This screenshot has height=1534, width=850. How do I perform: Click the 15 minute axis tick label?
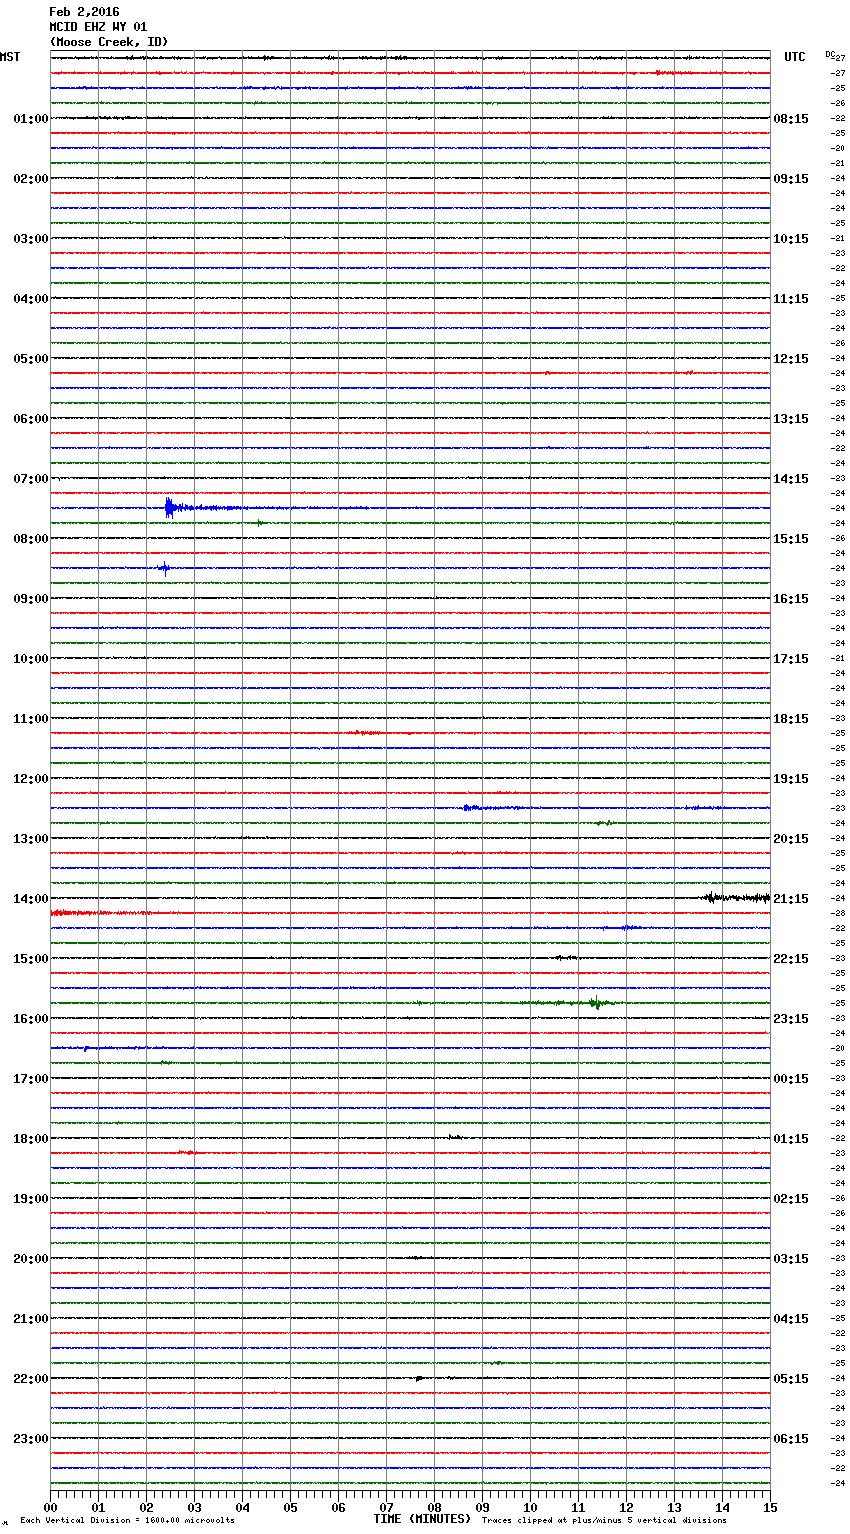click(x=770, y=1507)
